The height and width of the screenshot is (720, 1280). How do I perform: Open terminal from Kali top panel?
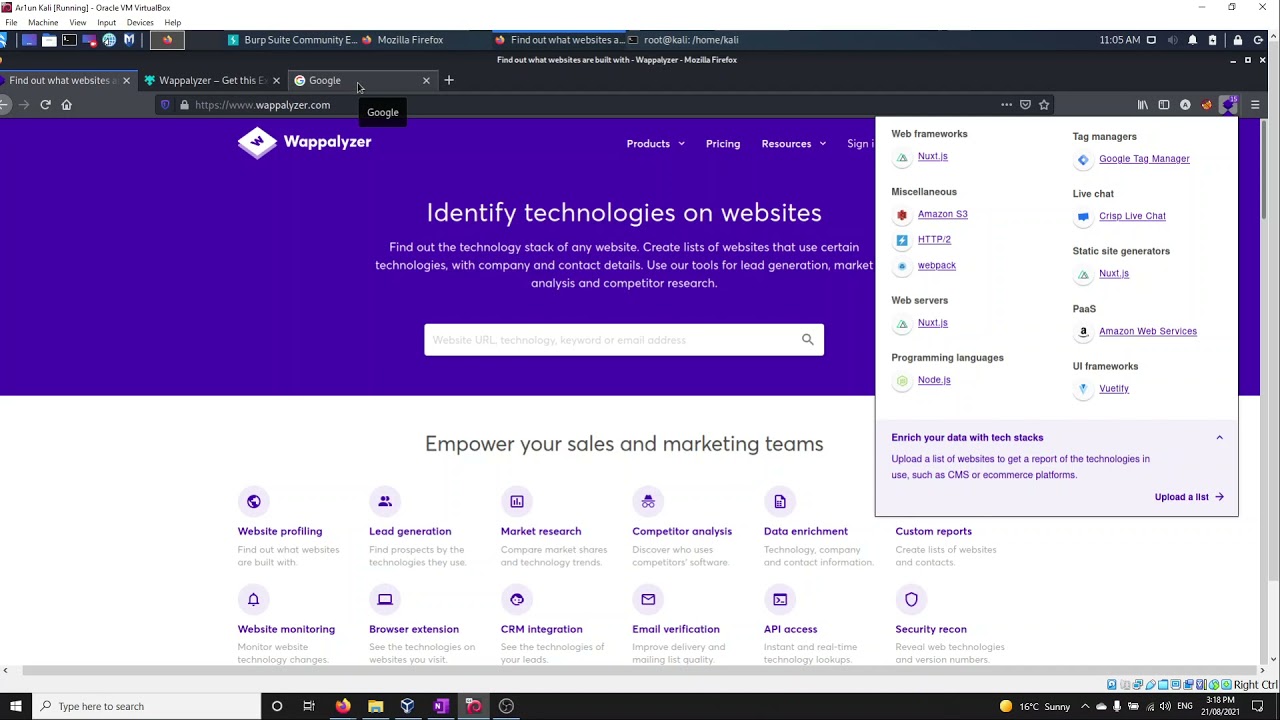69,40
